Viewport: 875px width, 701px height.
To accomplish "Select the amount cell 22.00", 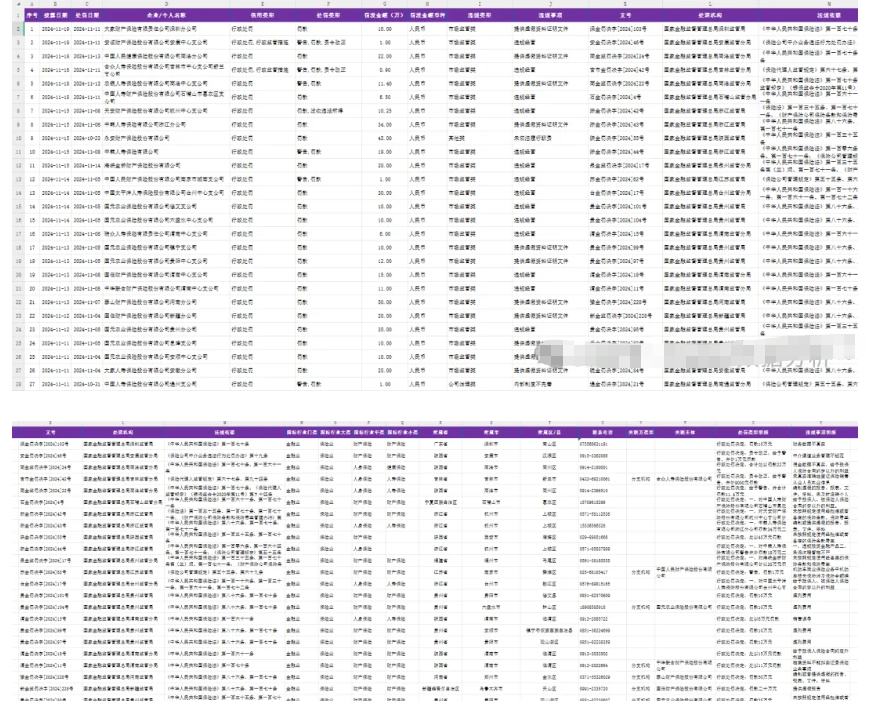I will tap(384, 56).
